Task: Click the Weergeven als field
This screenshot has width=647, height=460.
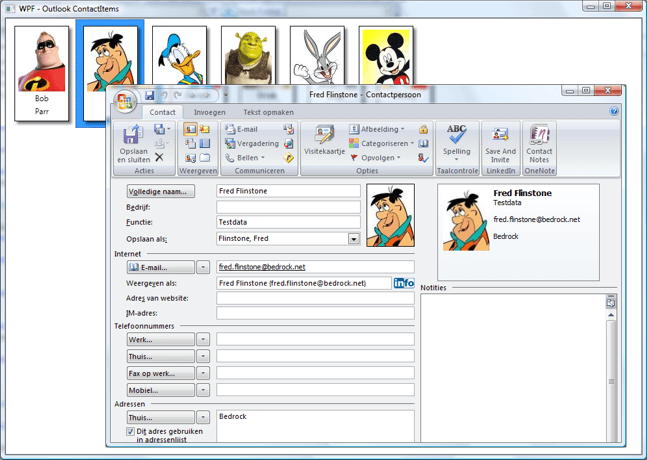Action: pos(304,283)
